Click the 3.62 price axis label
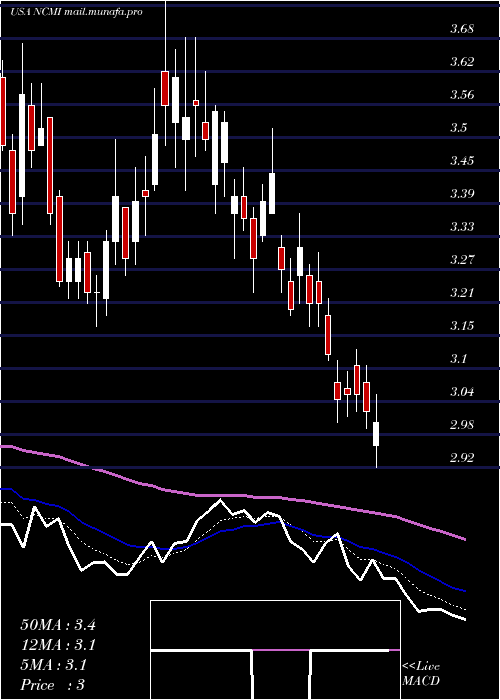500x700 pixels. pos(461,62)
